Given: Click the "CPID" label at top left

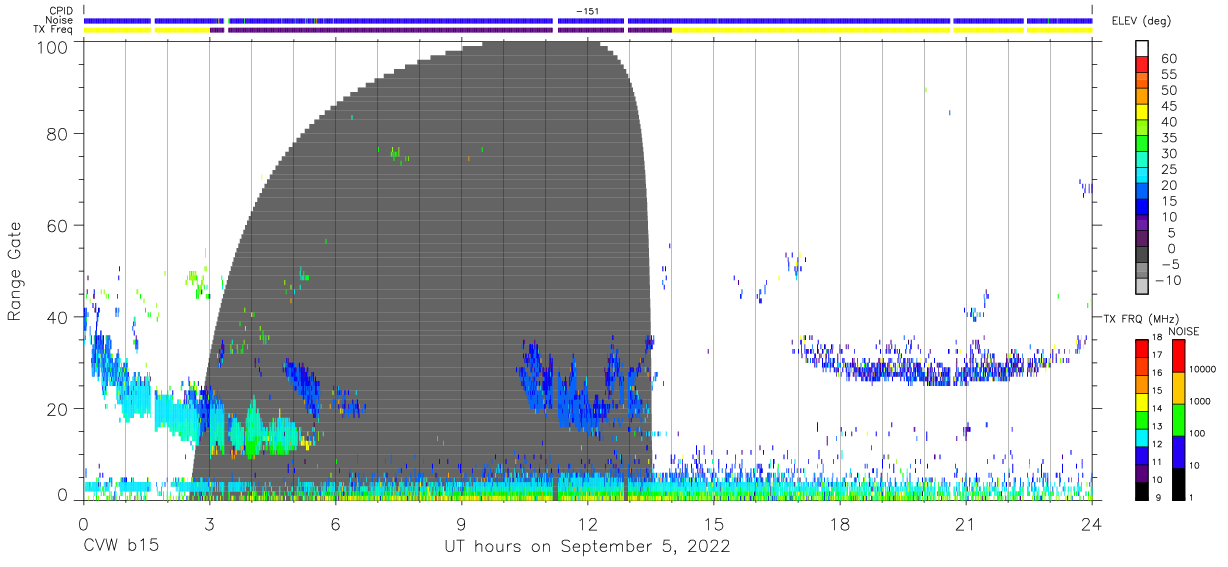Looking at the screenshot, I should coord(62,10).
